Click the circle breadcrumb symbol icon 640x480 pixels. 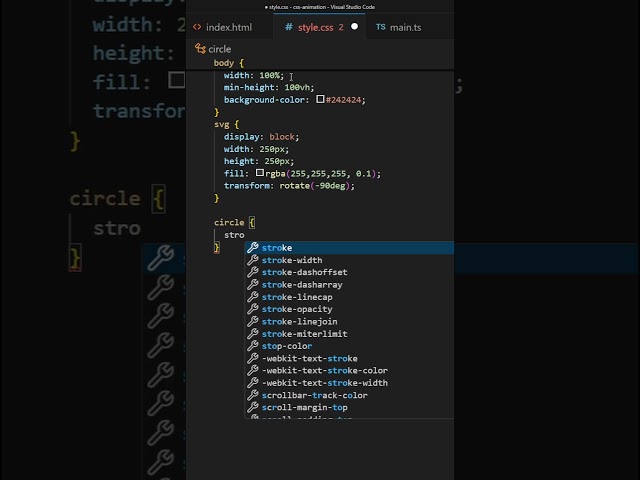[200, 49]
